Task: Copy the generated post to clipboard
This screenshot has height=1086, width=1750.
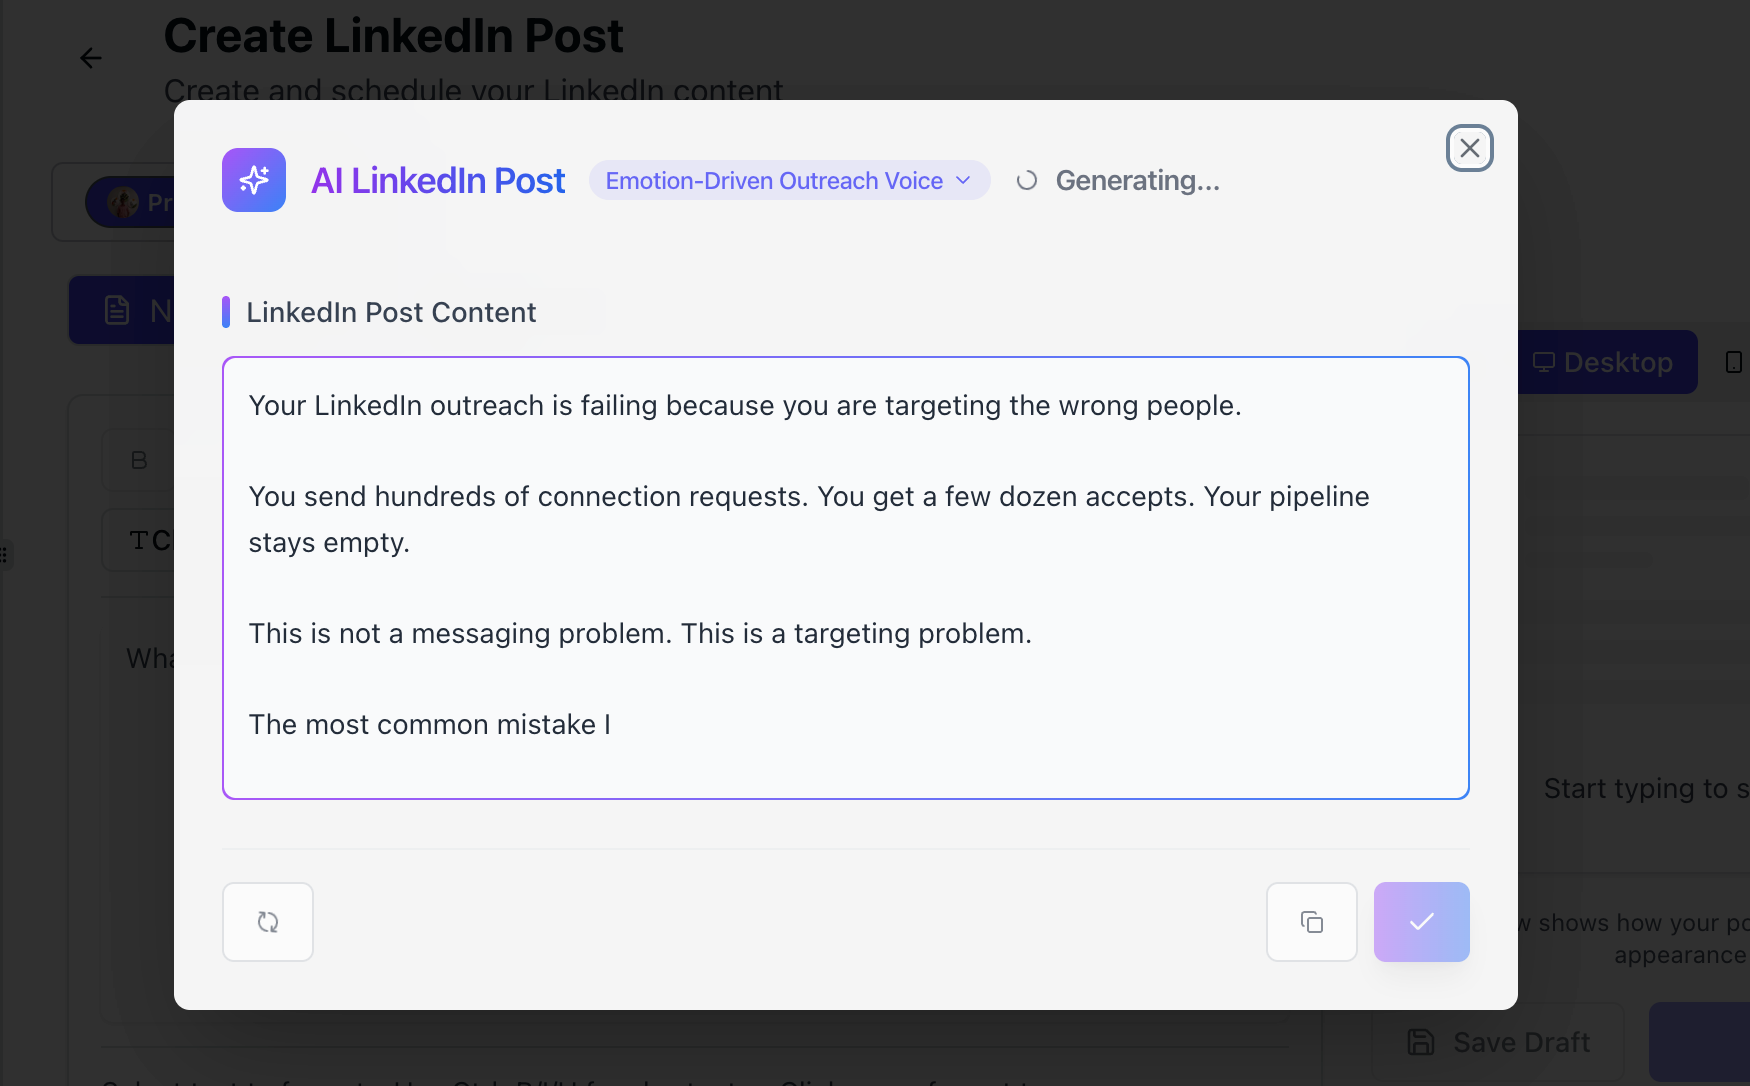Action: coord(1311,922)
